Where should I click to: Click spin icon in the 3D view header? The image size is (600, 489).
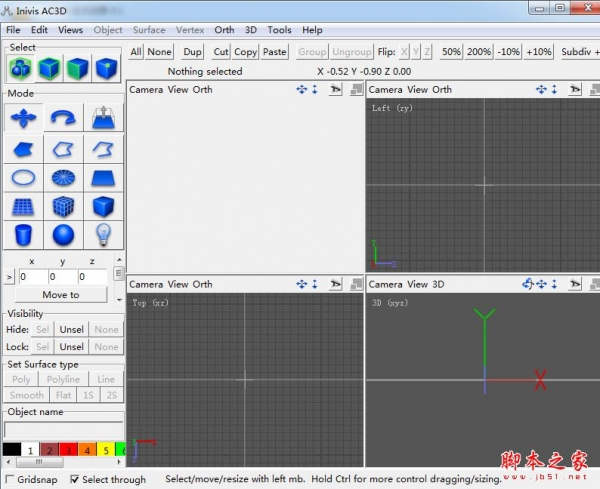[x=528, y=284]
